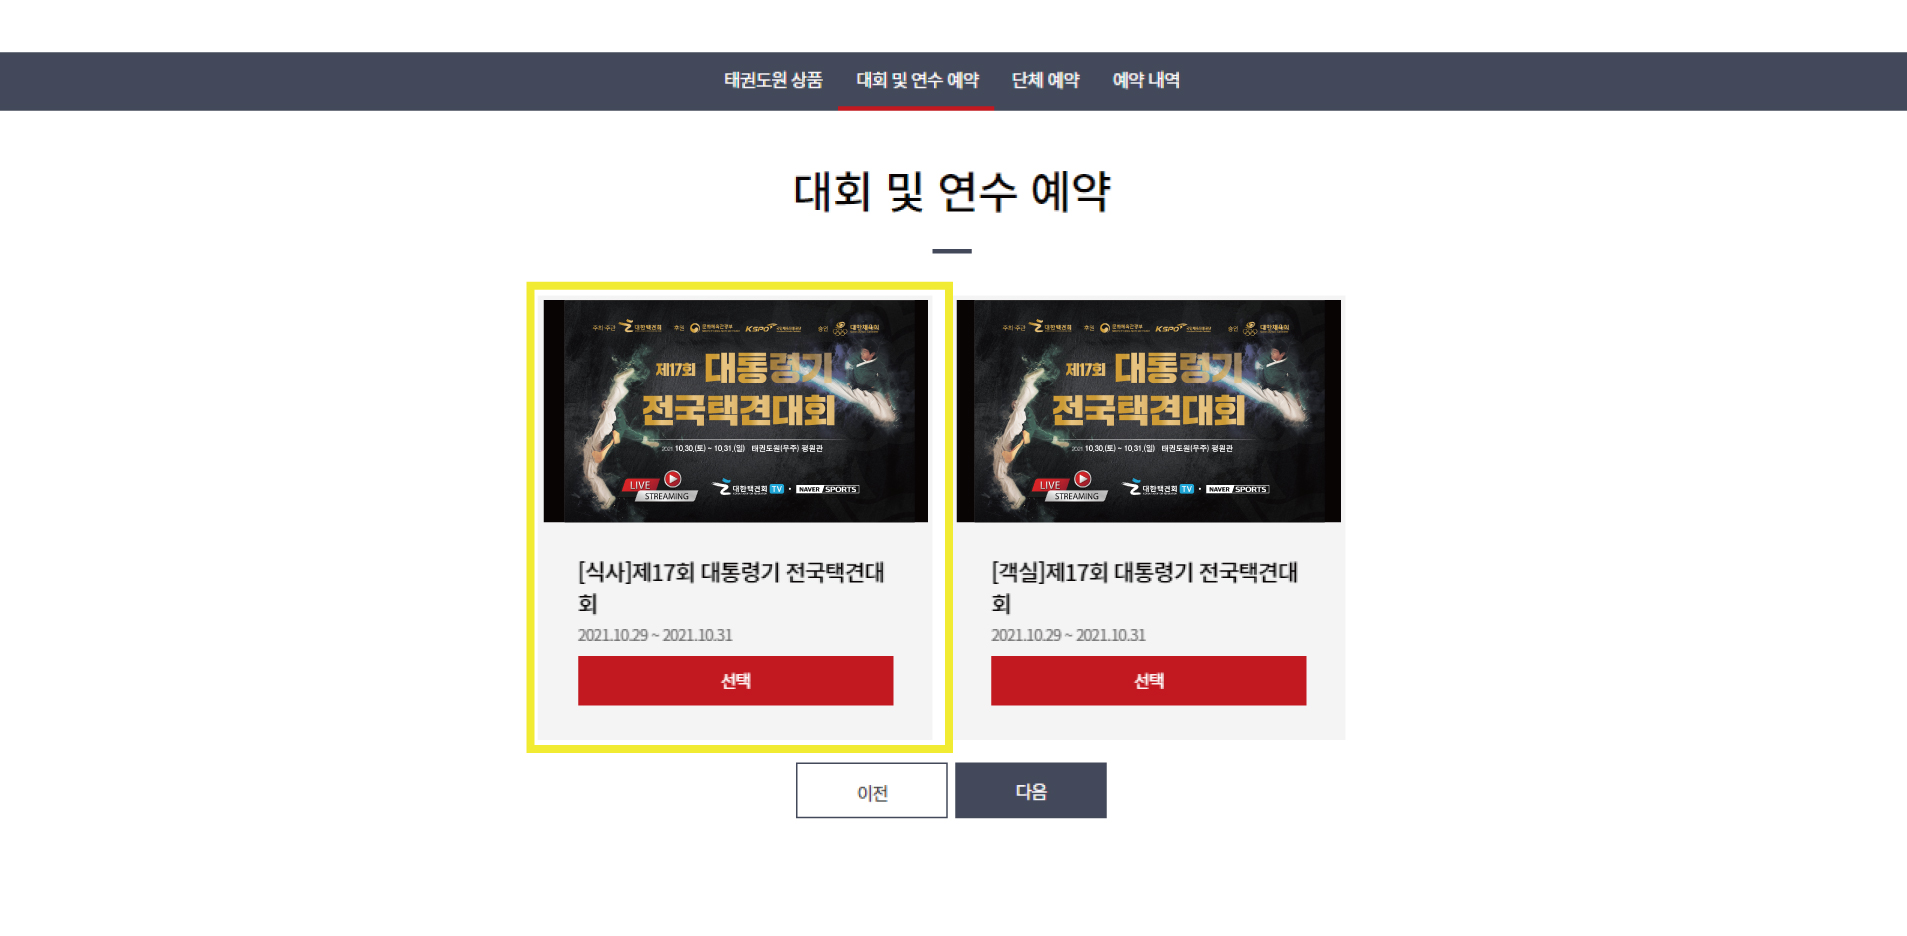Click the live streaming play icon in [객실] poster
The image size is (1907, 936).
(x=1083, y=479)
